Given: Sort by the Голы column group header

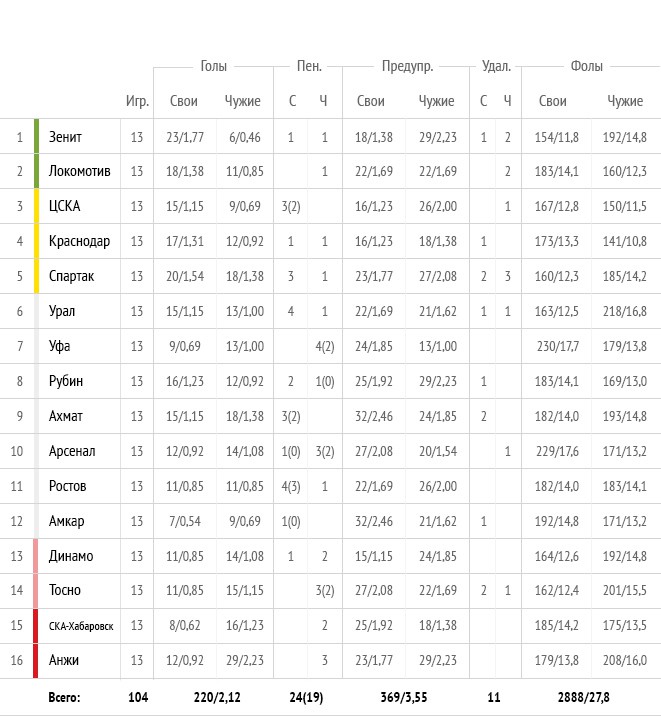Looking at the screenshot, I should click(x=213, y=66).
